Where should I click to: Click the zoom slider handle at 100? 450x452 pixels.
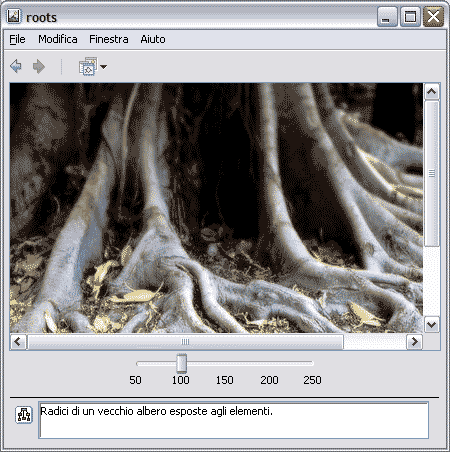click(x=182, y=363)
